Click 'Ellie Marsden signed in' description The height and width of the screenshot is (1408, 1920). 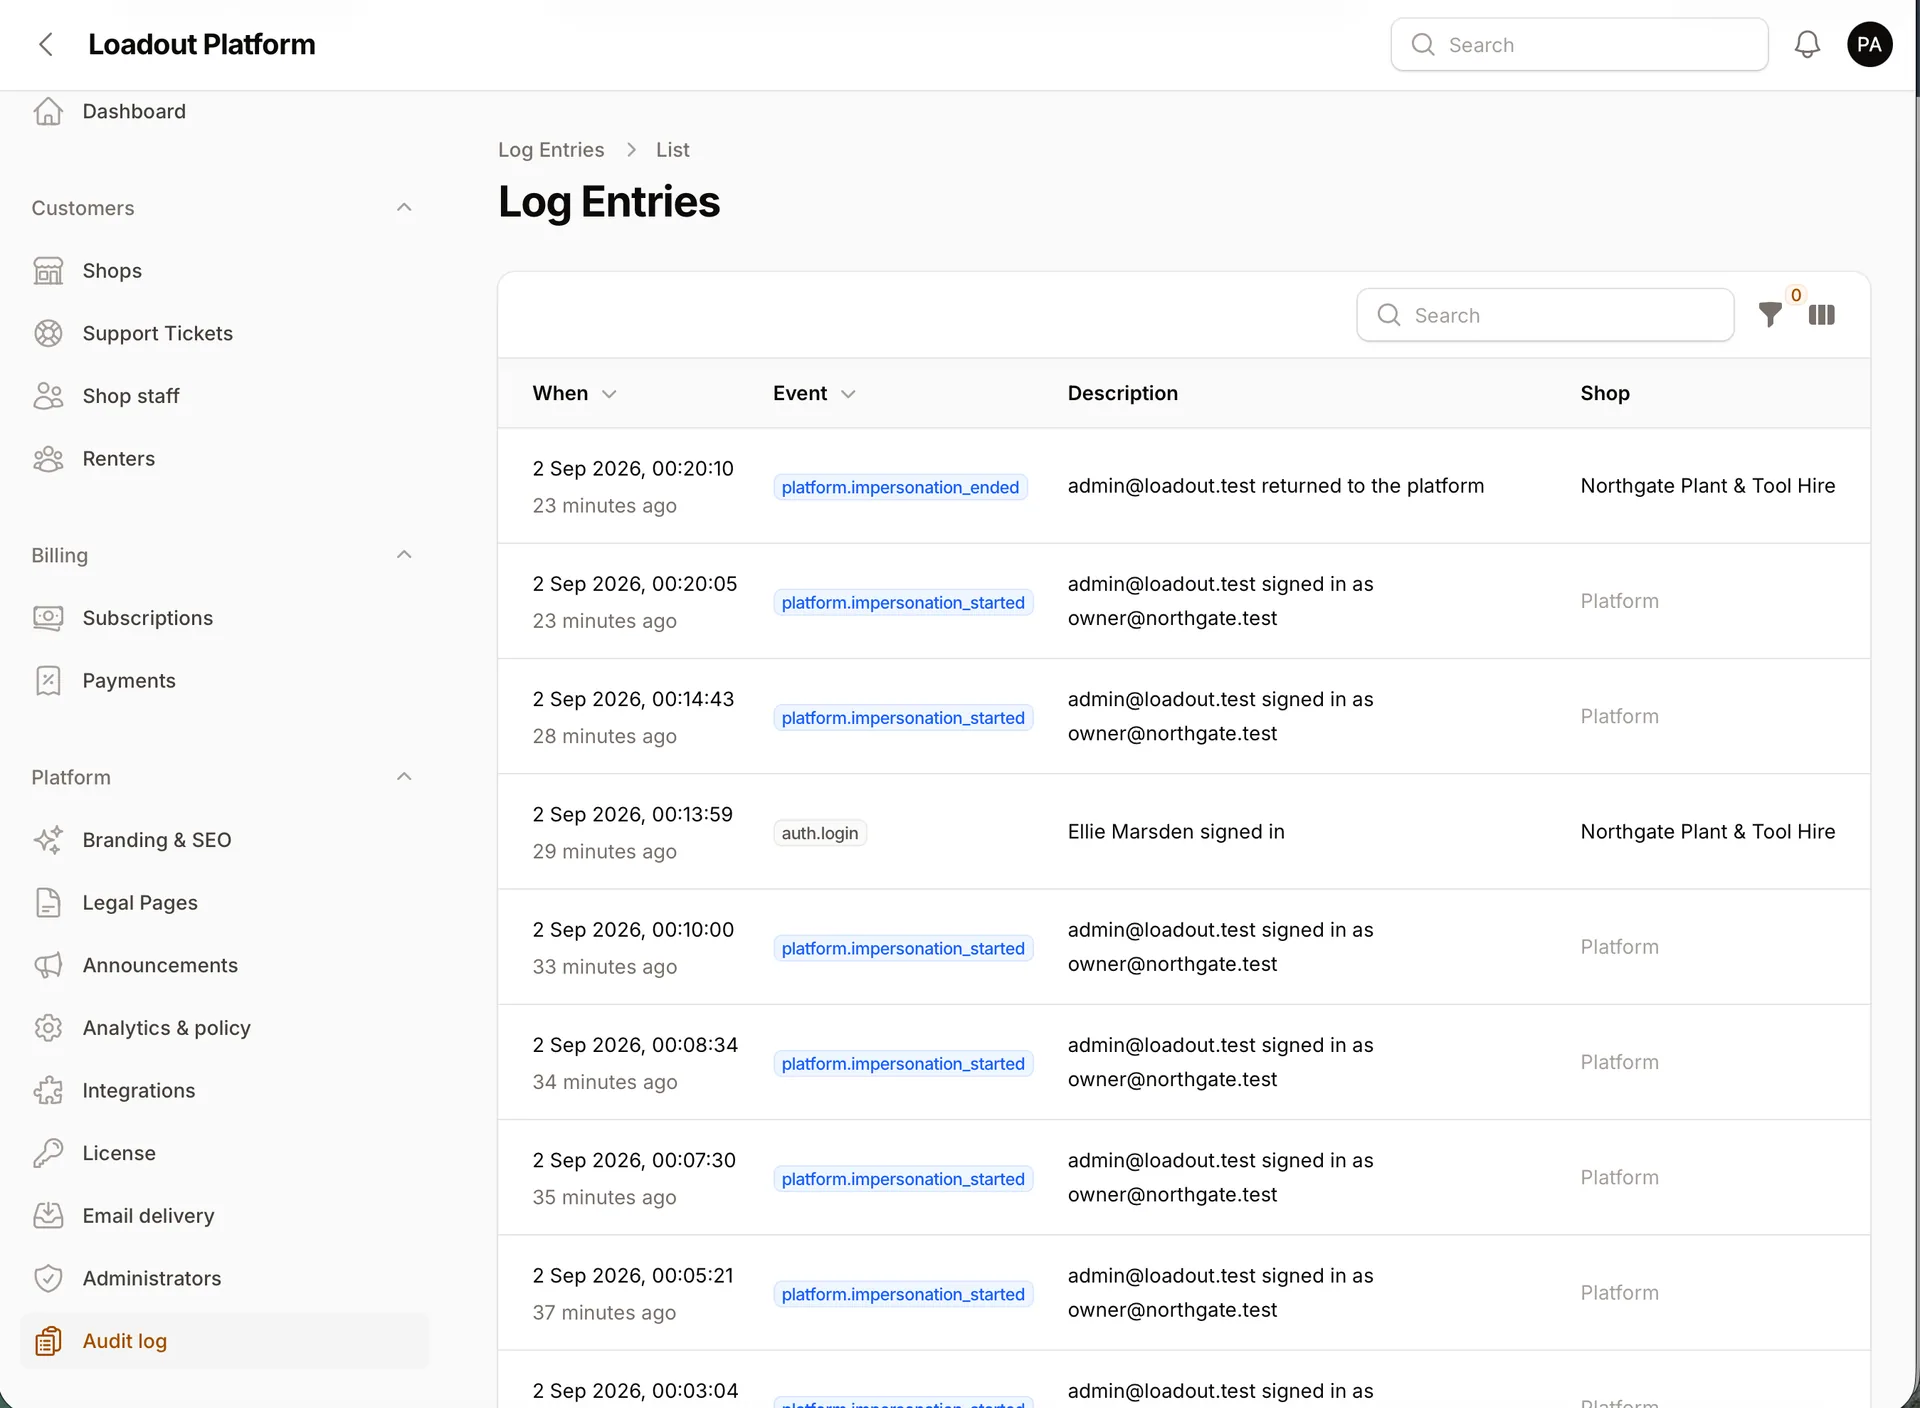(1176, 832)
